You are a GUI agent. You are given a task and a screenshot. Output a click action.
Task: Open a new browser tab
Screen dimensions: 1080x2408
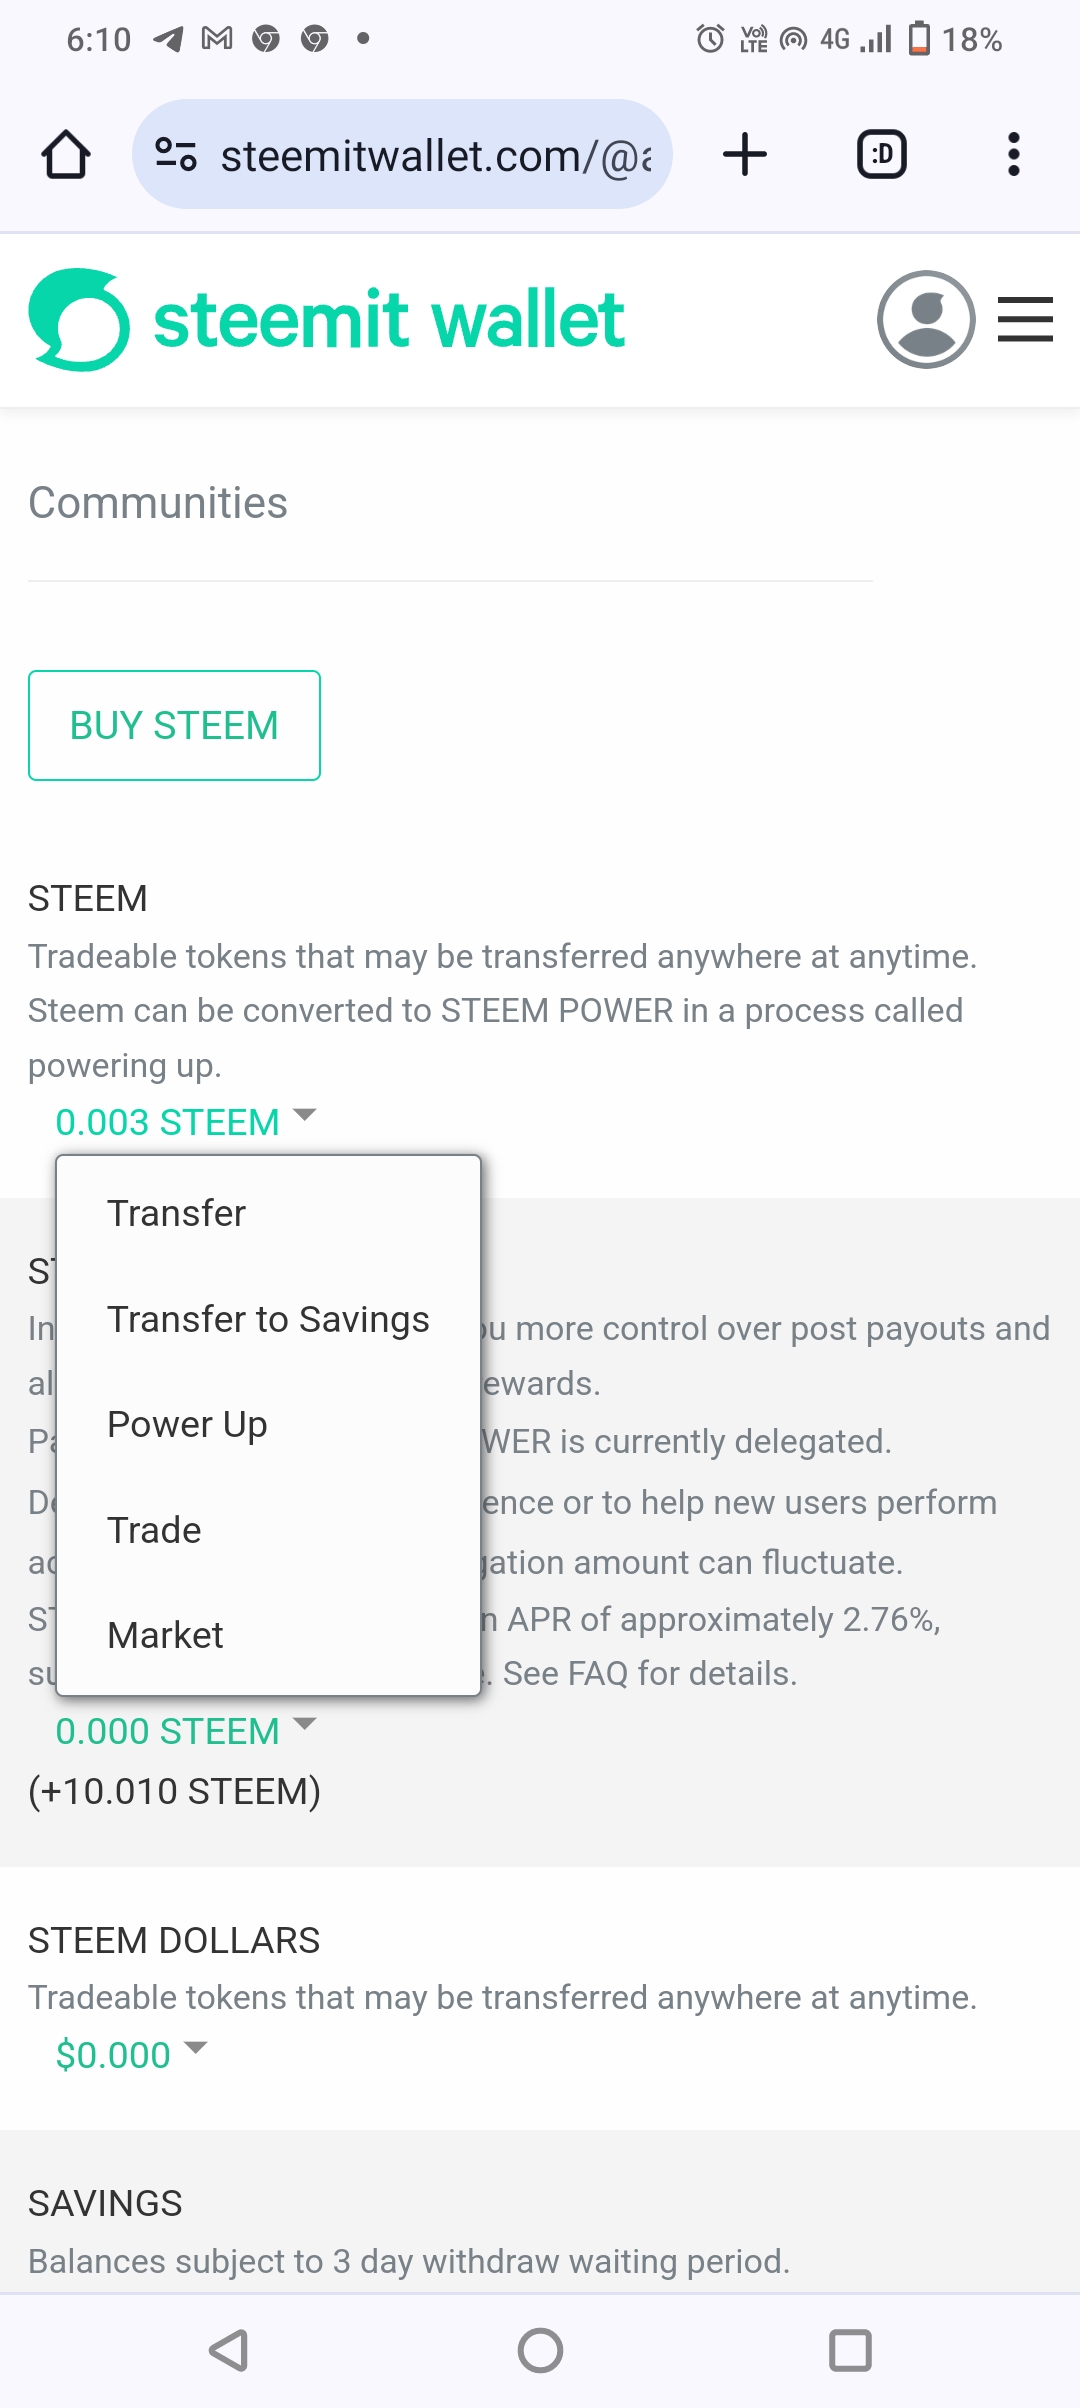click(745, 155)
